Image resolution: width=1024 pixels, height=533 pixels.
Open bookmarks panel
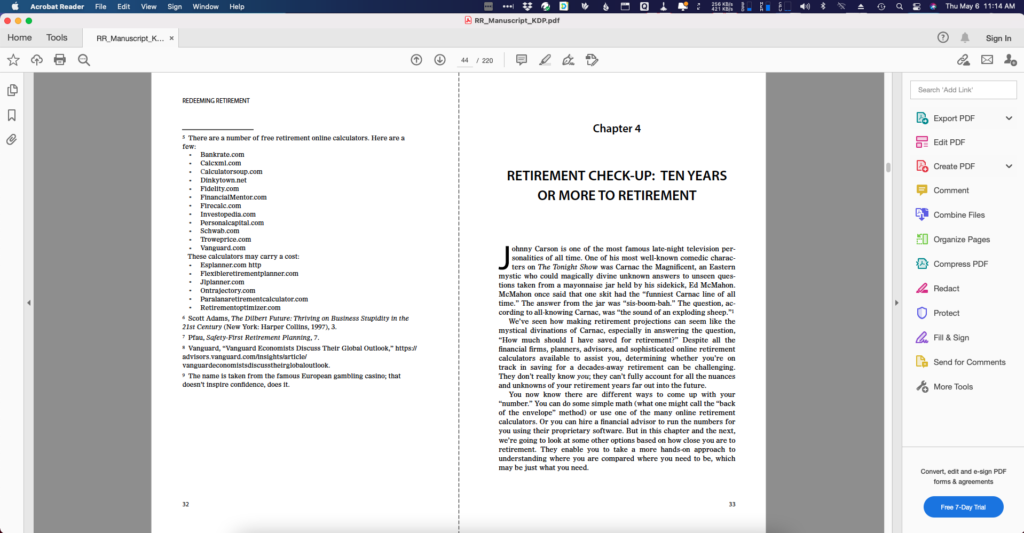12,115
